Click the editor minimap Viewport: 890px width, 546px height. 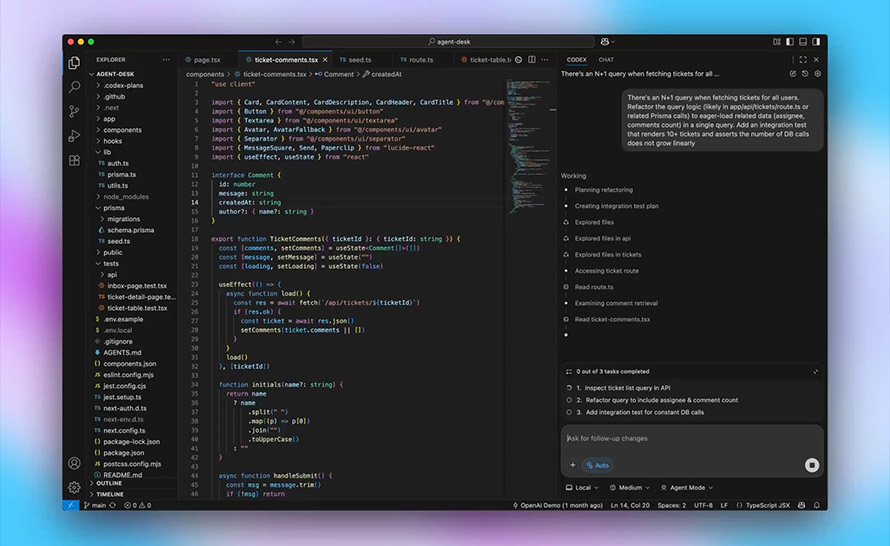(x=528, y=146)
